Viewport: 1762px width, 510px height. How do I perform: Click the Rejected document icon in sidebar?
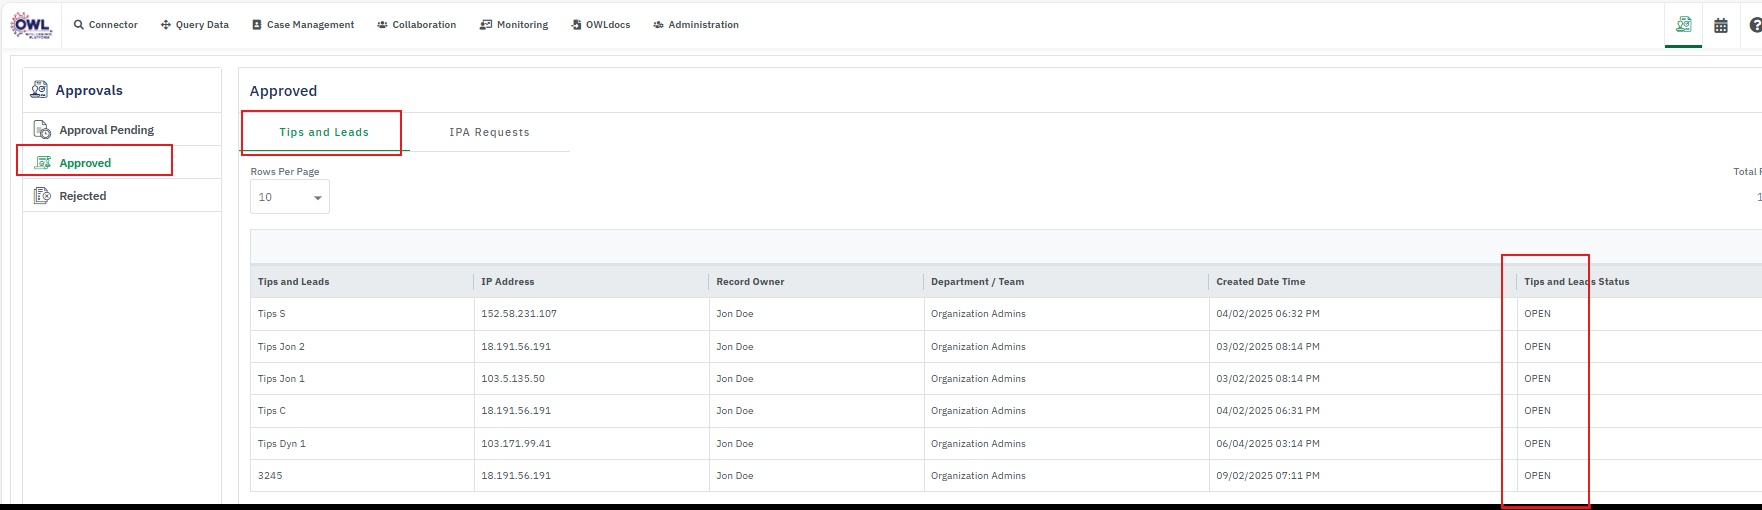(42, 196)
